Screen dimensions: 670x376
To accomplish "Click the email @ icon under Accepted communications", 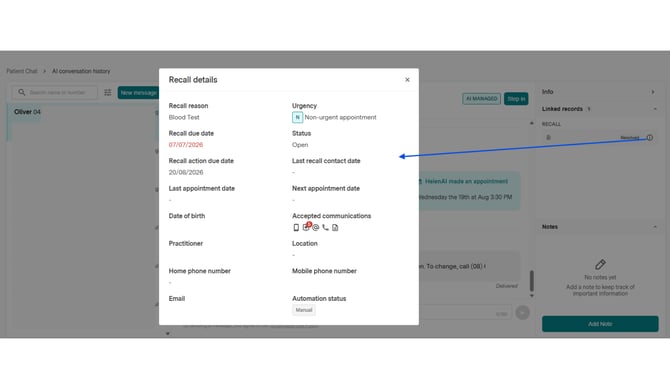I will click(x=316, y=228).
